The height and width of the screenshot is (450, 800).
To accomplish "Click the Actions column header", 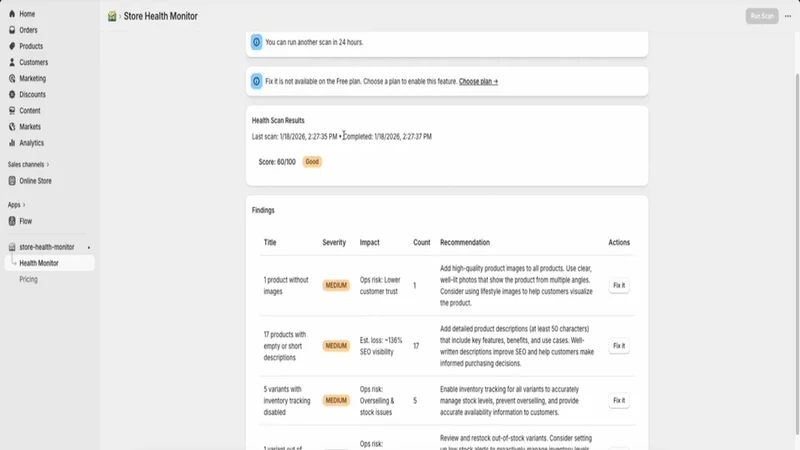I will point(619,242).
